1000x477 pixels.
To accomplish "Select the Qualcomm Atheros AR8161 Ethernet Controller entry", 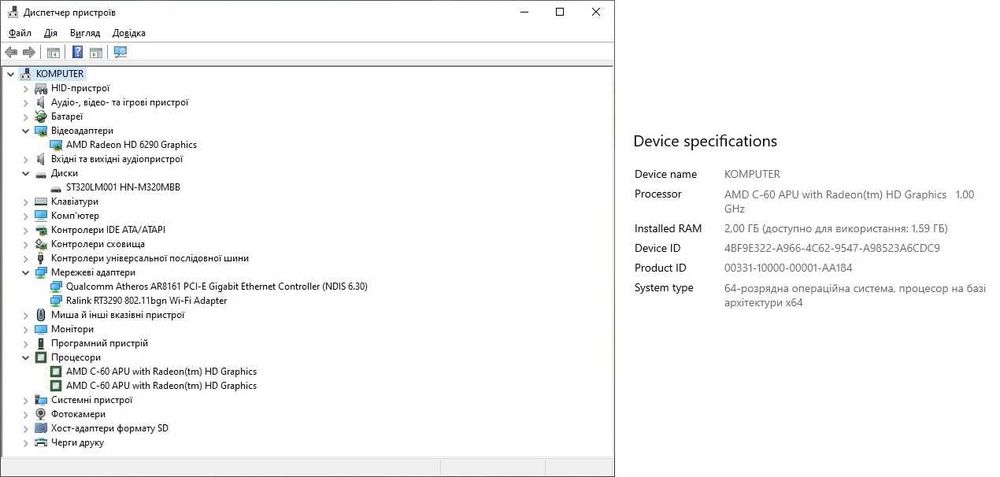I will coord(217,286).
